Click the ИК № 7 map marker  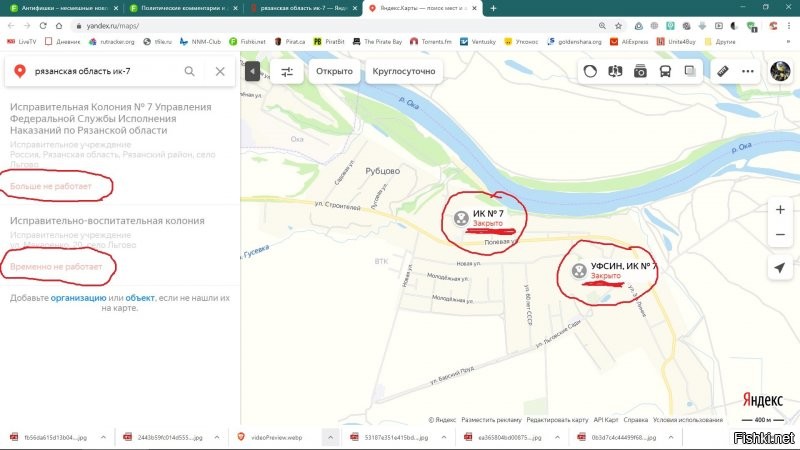pos(461,218)
